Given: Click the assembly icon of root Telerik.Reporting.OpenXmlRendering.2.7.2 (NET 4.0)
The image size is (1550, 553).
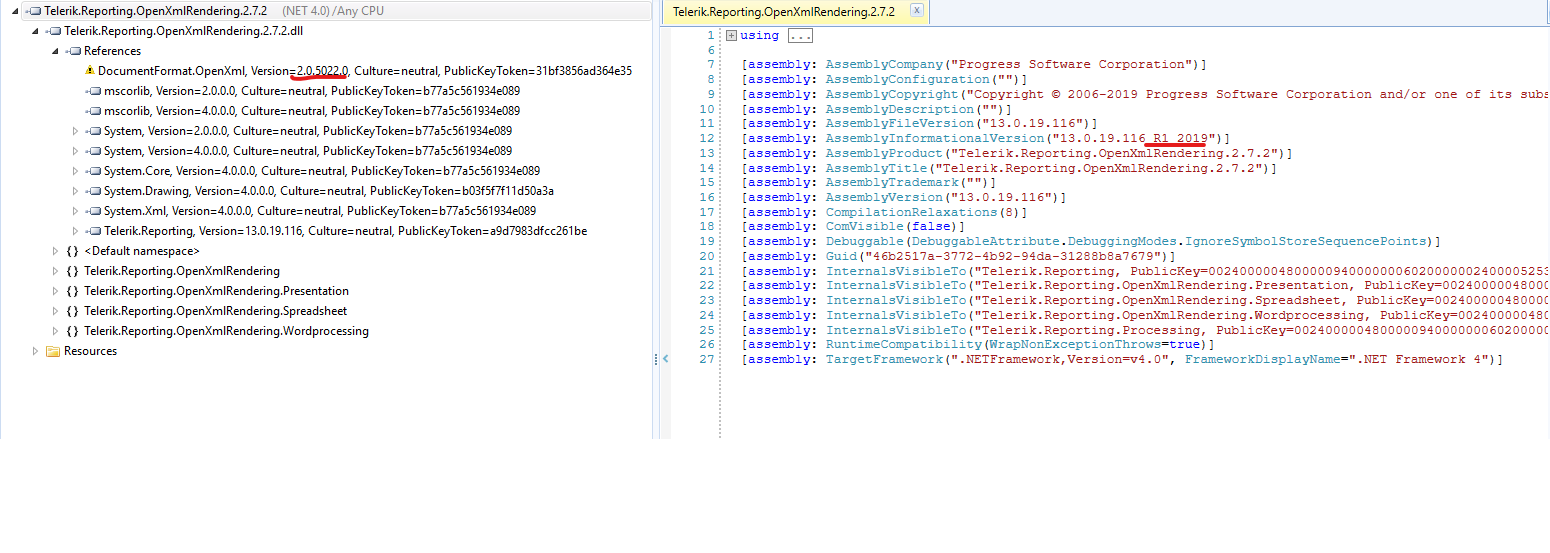Looking at the screenshot, I should click(35, 11).
